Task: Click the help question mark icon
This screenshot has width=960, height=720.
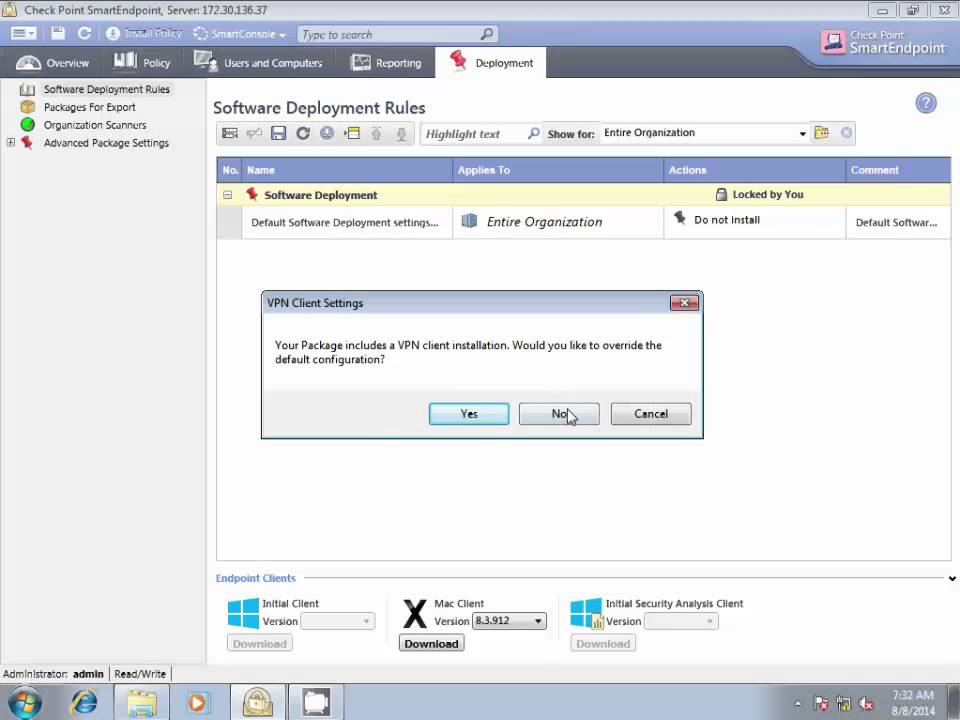Action: [x=926, y=103]
